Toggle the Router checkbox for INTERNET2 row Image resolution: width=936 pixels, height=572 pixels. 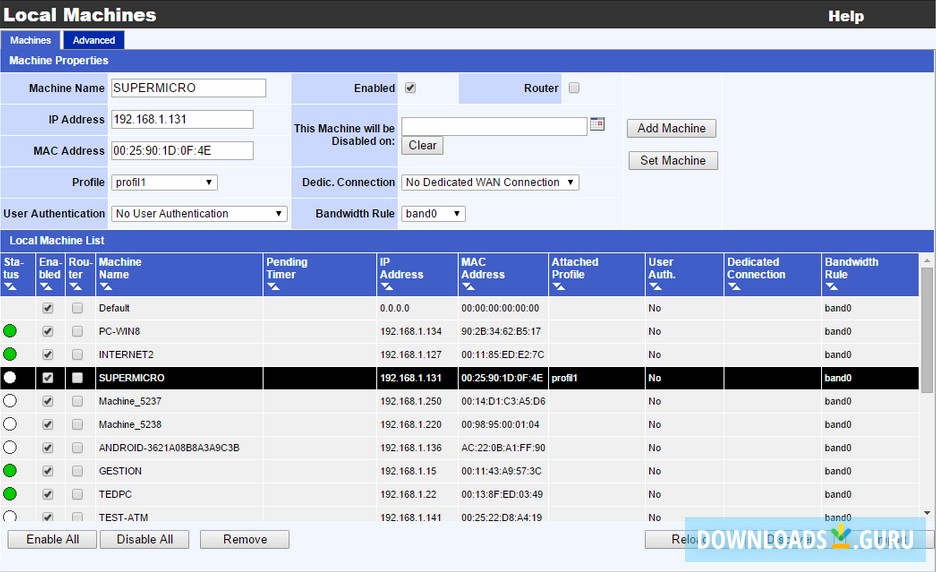(77, 354)
